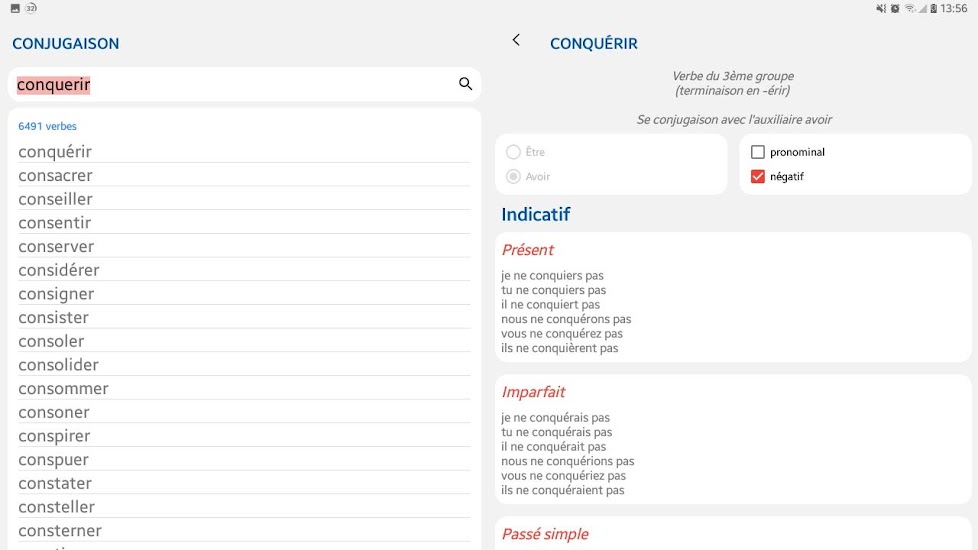This screenshot has width=978, height=550.
Task: Open the verb conseiller from the list
Action: tap(55, 199)
